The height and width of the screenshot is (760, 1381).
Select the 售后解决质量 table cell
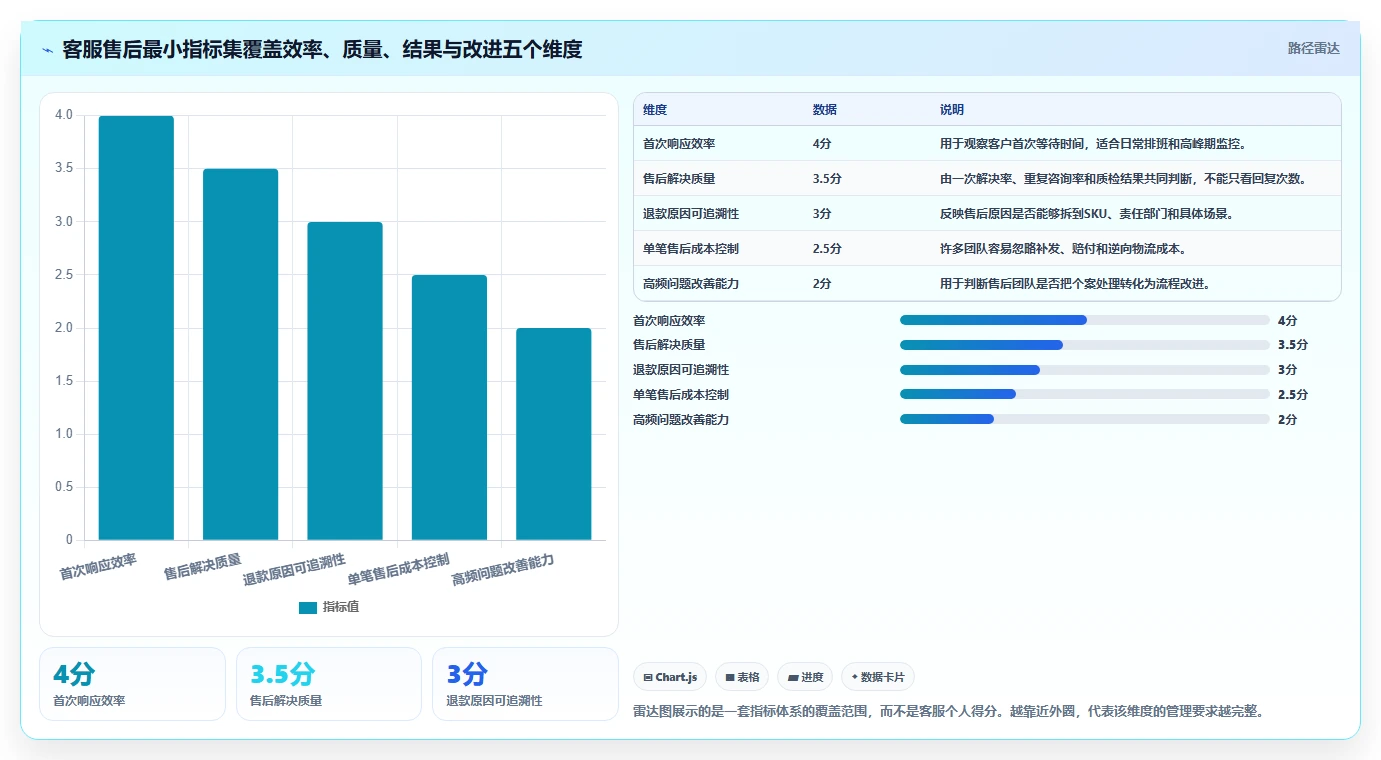[679, 179]
